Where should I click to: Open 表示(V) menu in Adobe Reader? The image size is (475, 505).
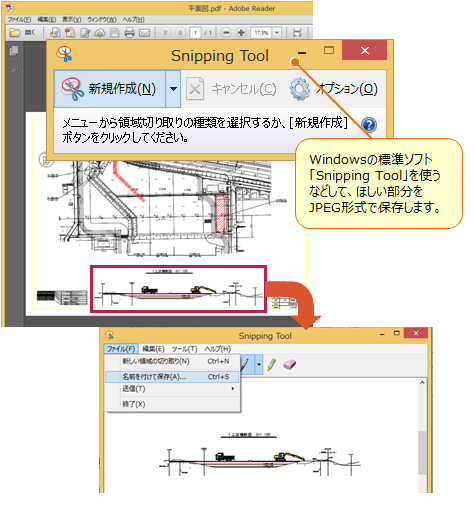pos(72,20)
